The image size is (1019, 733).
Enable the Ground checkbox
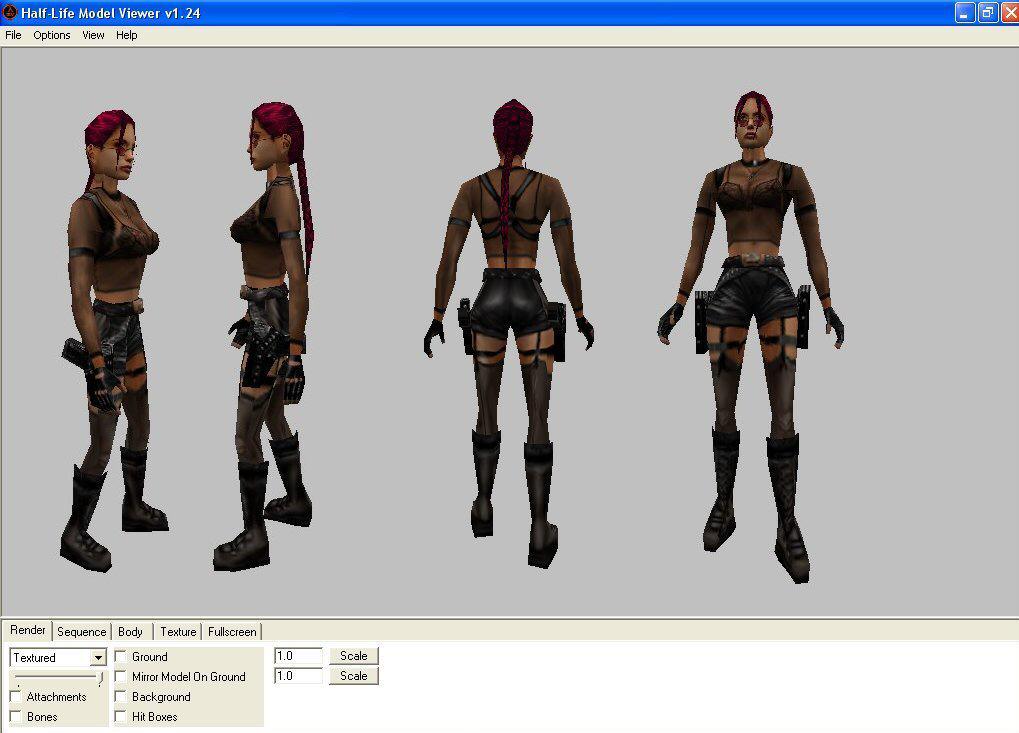[x=121, y=657]
